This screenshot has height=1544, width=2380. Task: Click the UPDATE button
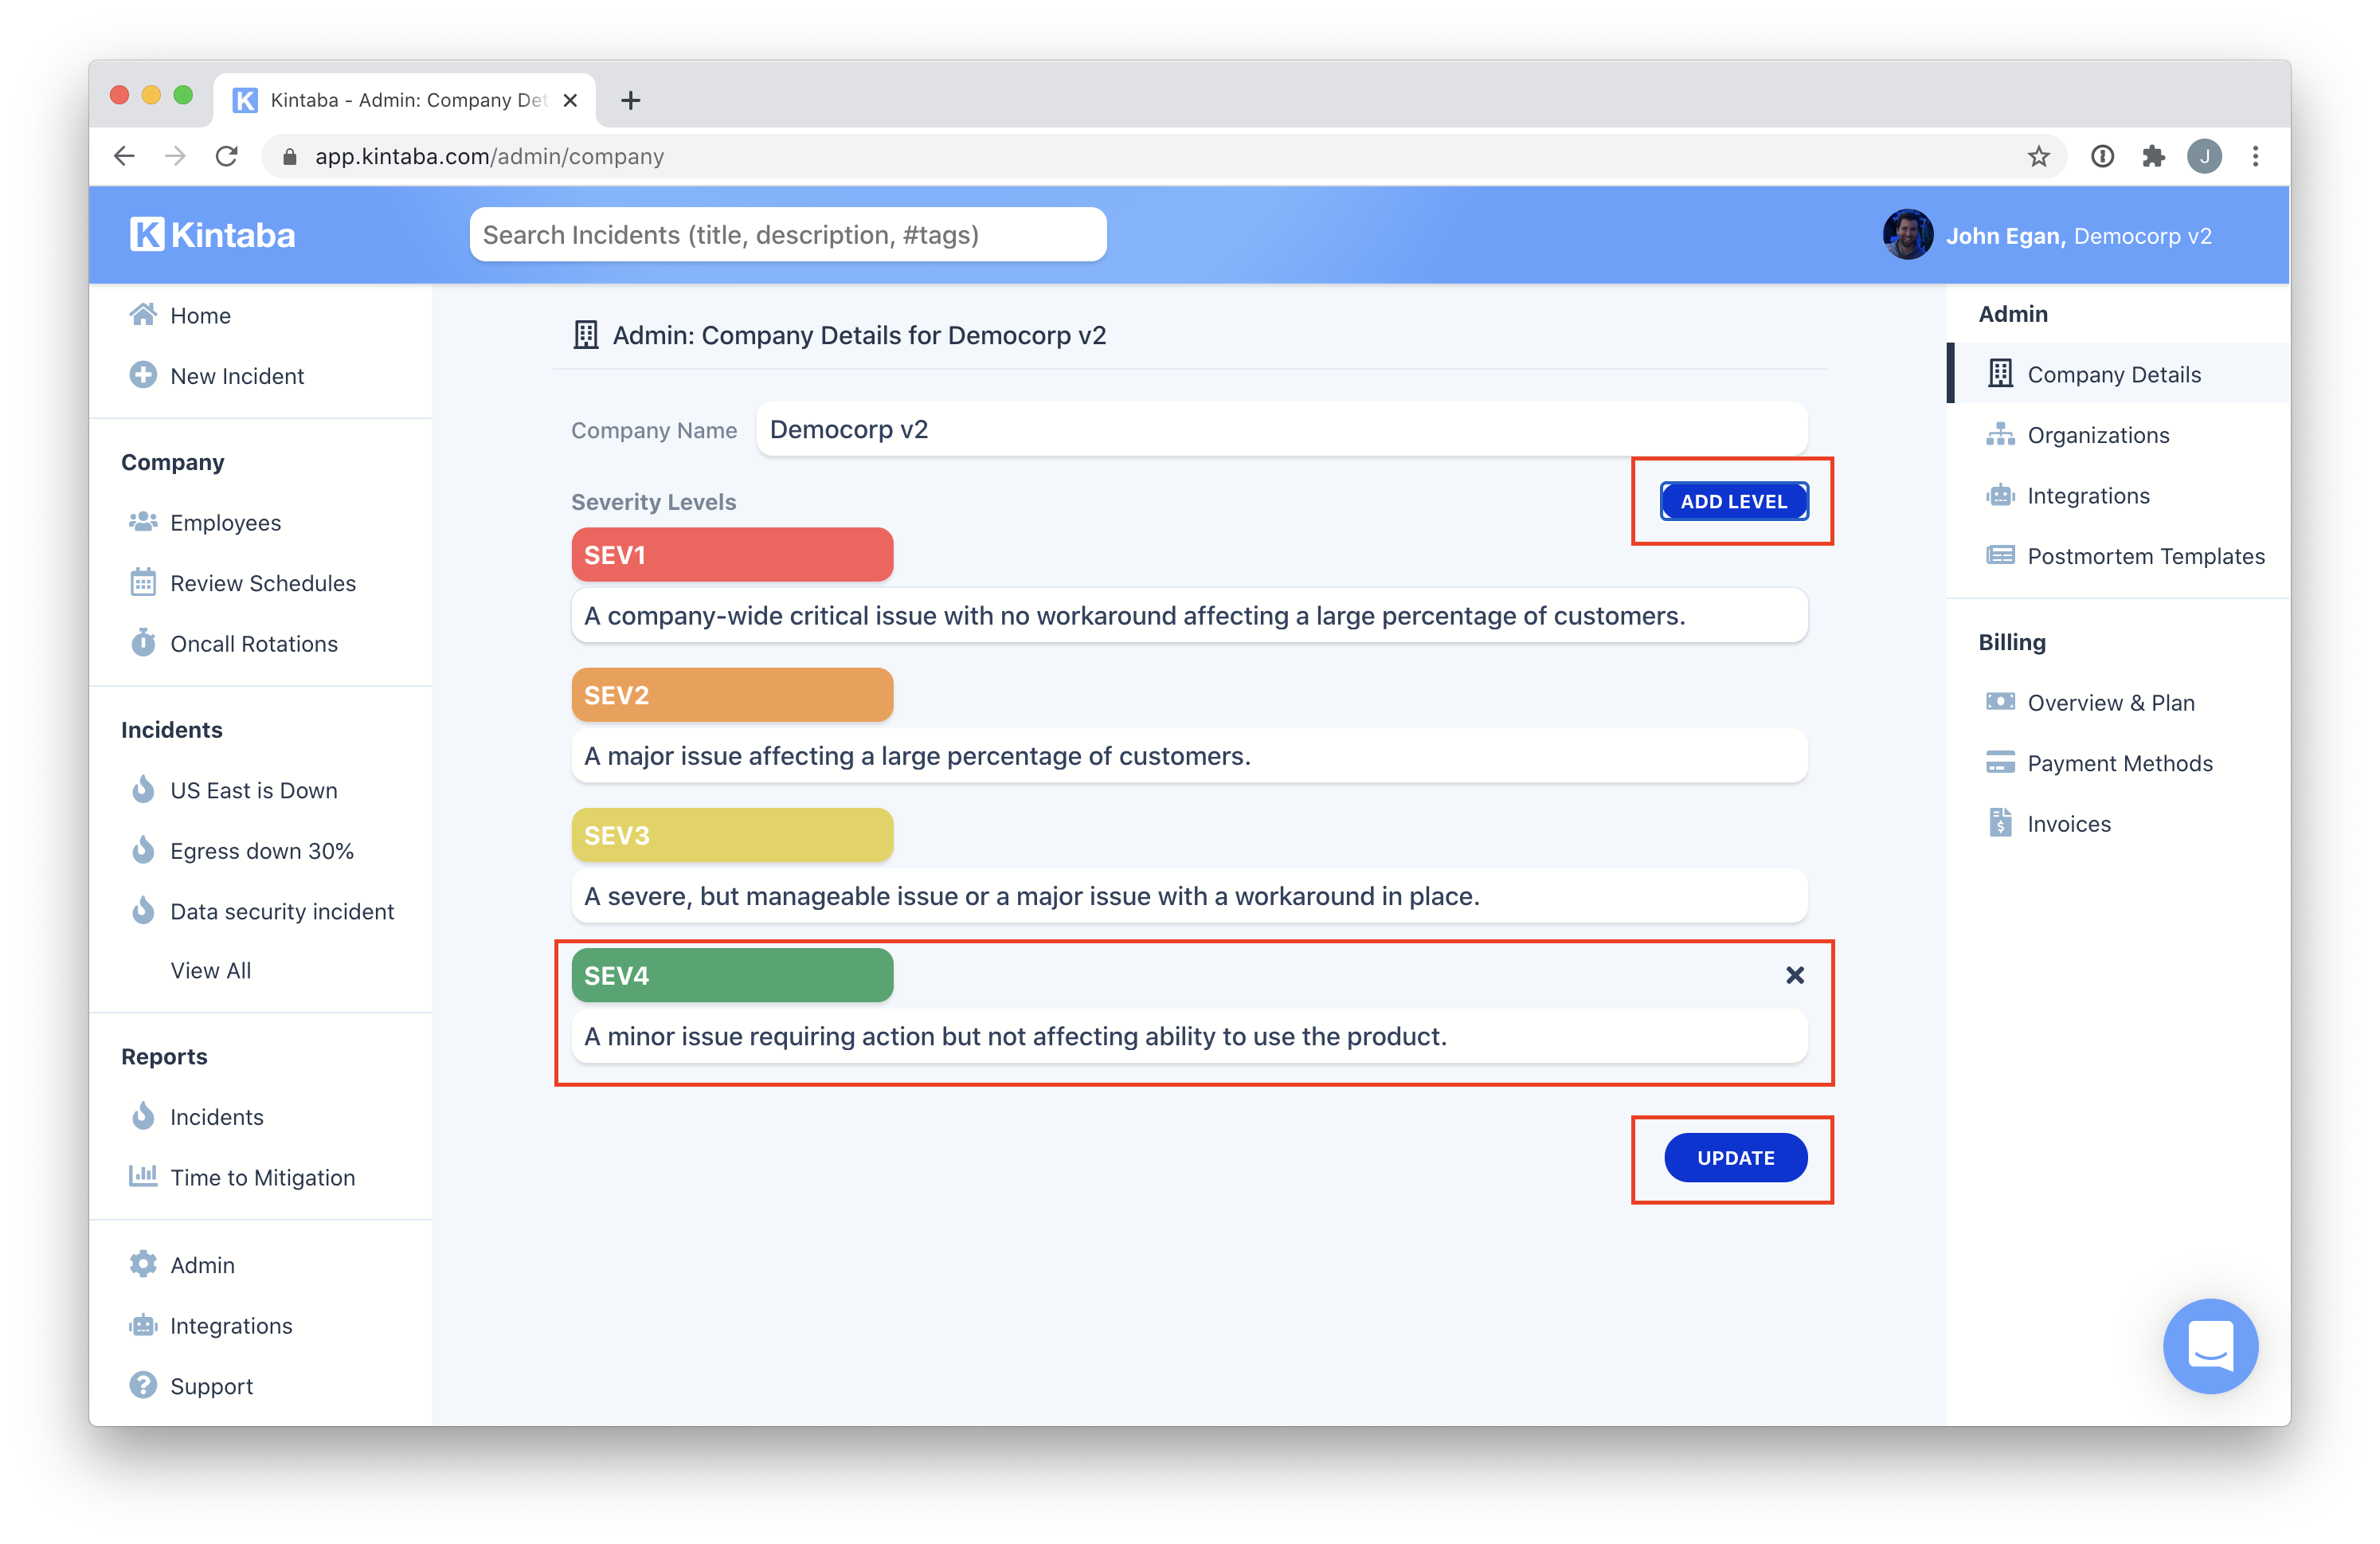pyautogui.click(x=1735, y=1158)
